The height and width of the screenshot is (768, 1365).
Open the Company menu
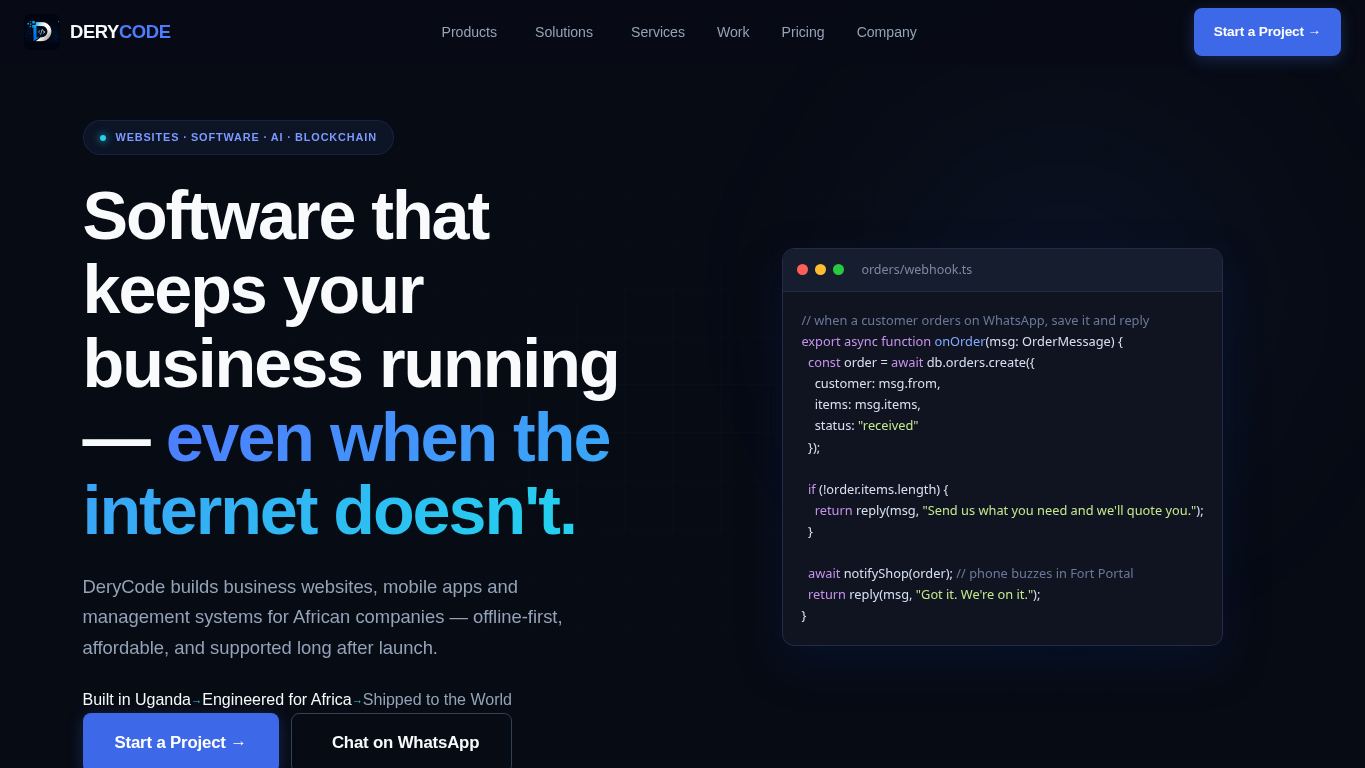(x=887, y=32)
